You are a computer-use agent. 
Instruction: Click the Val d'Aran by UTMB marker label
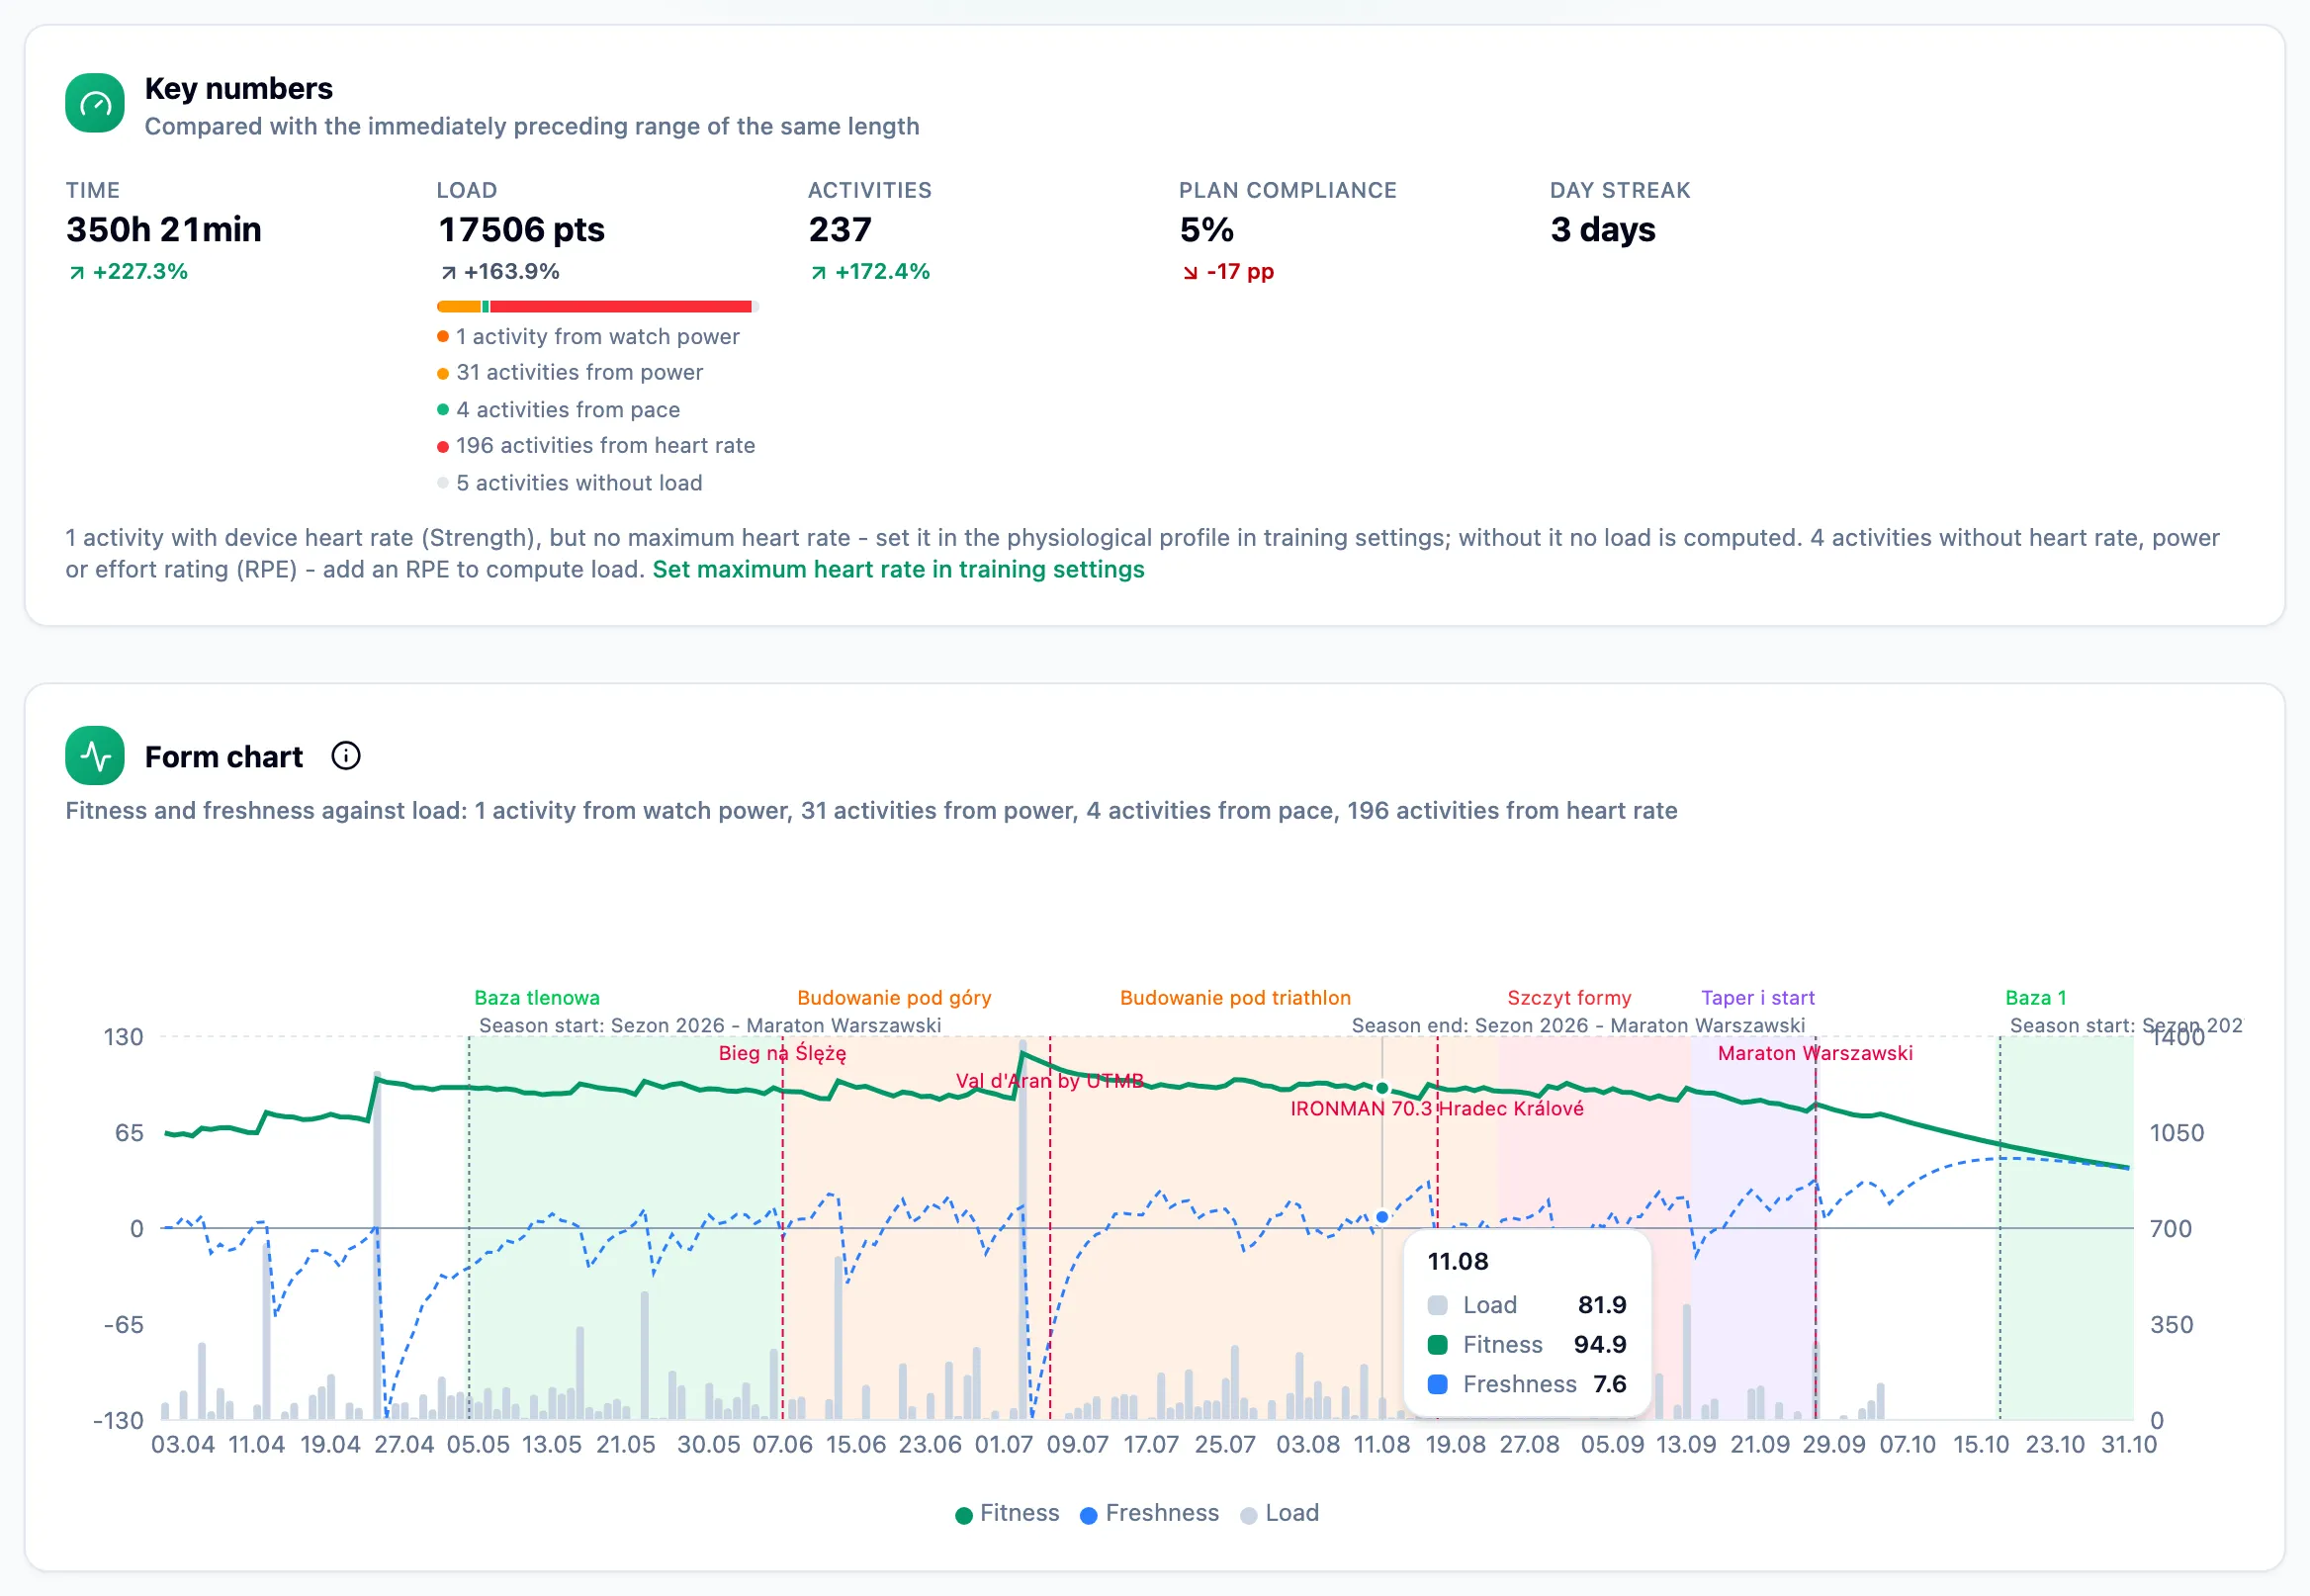pos(1050,1081)
